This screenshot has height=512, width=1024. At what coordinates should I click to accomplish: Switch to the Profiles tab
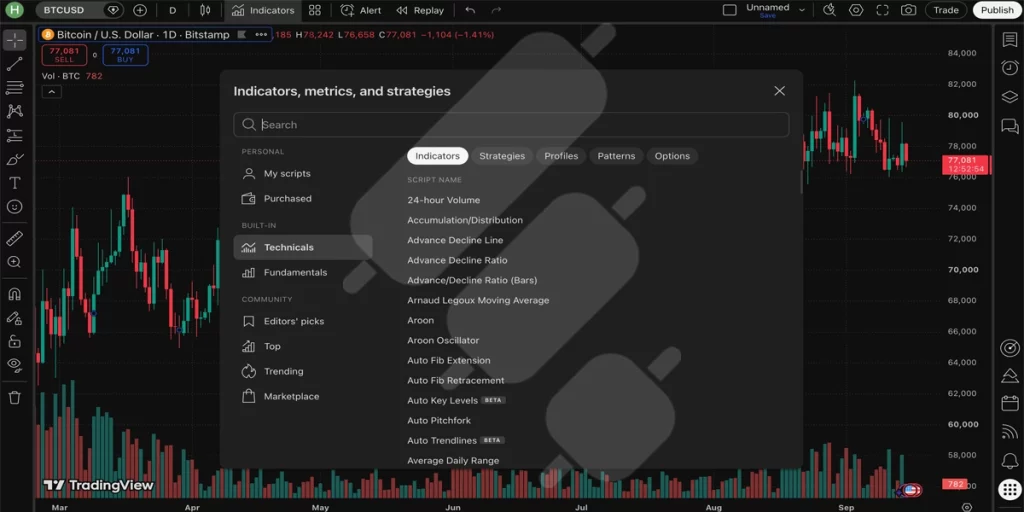(x=561, y=156)
